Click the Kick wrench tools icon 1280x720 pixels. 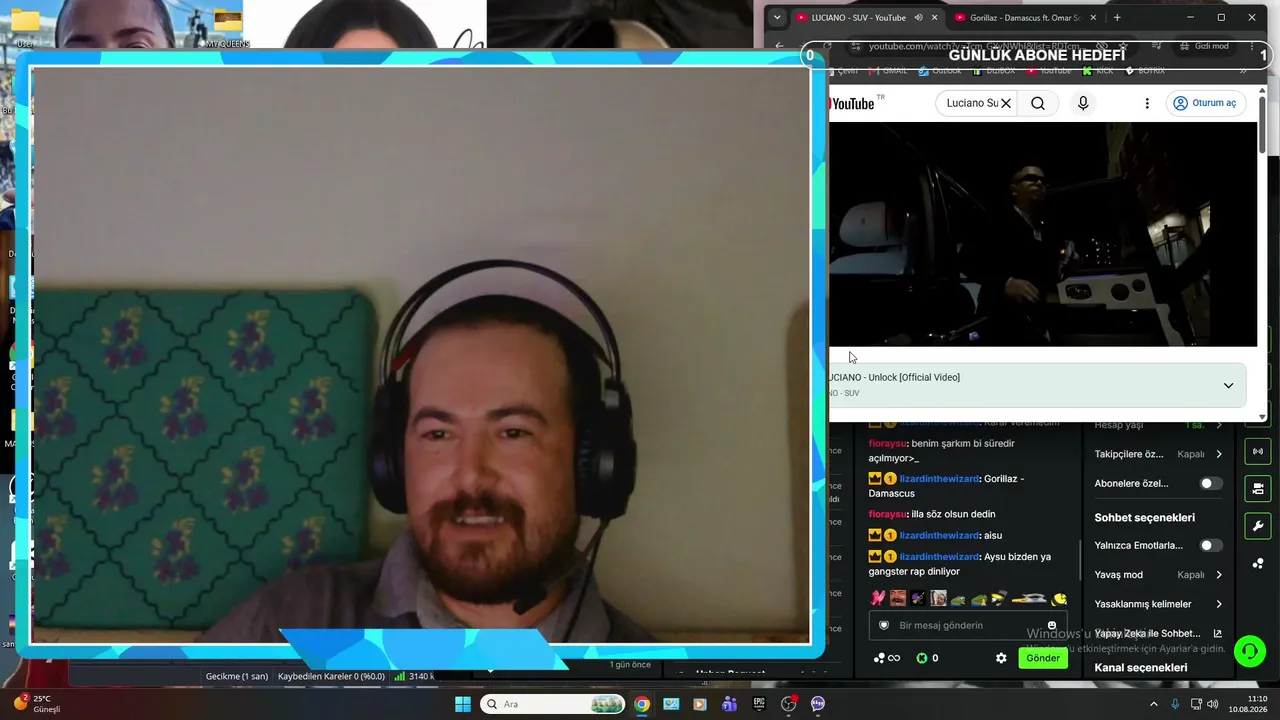point(1258,526)
